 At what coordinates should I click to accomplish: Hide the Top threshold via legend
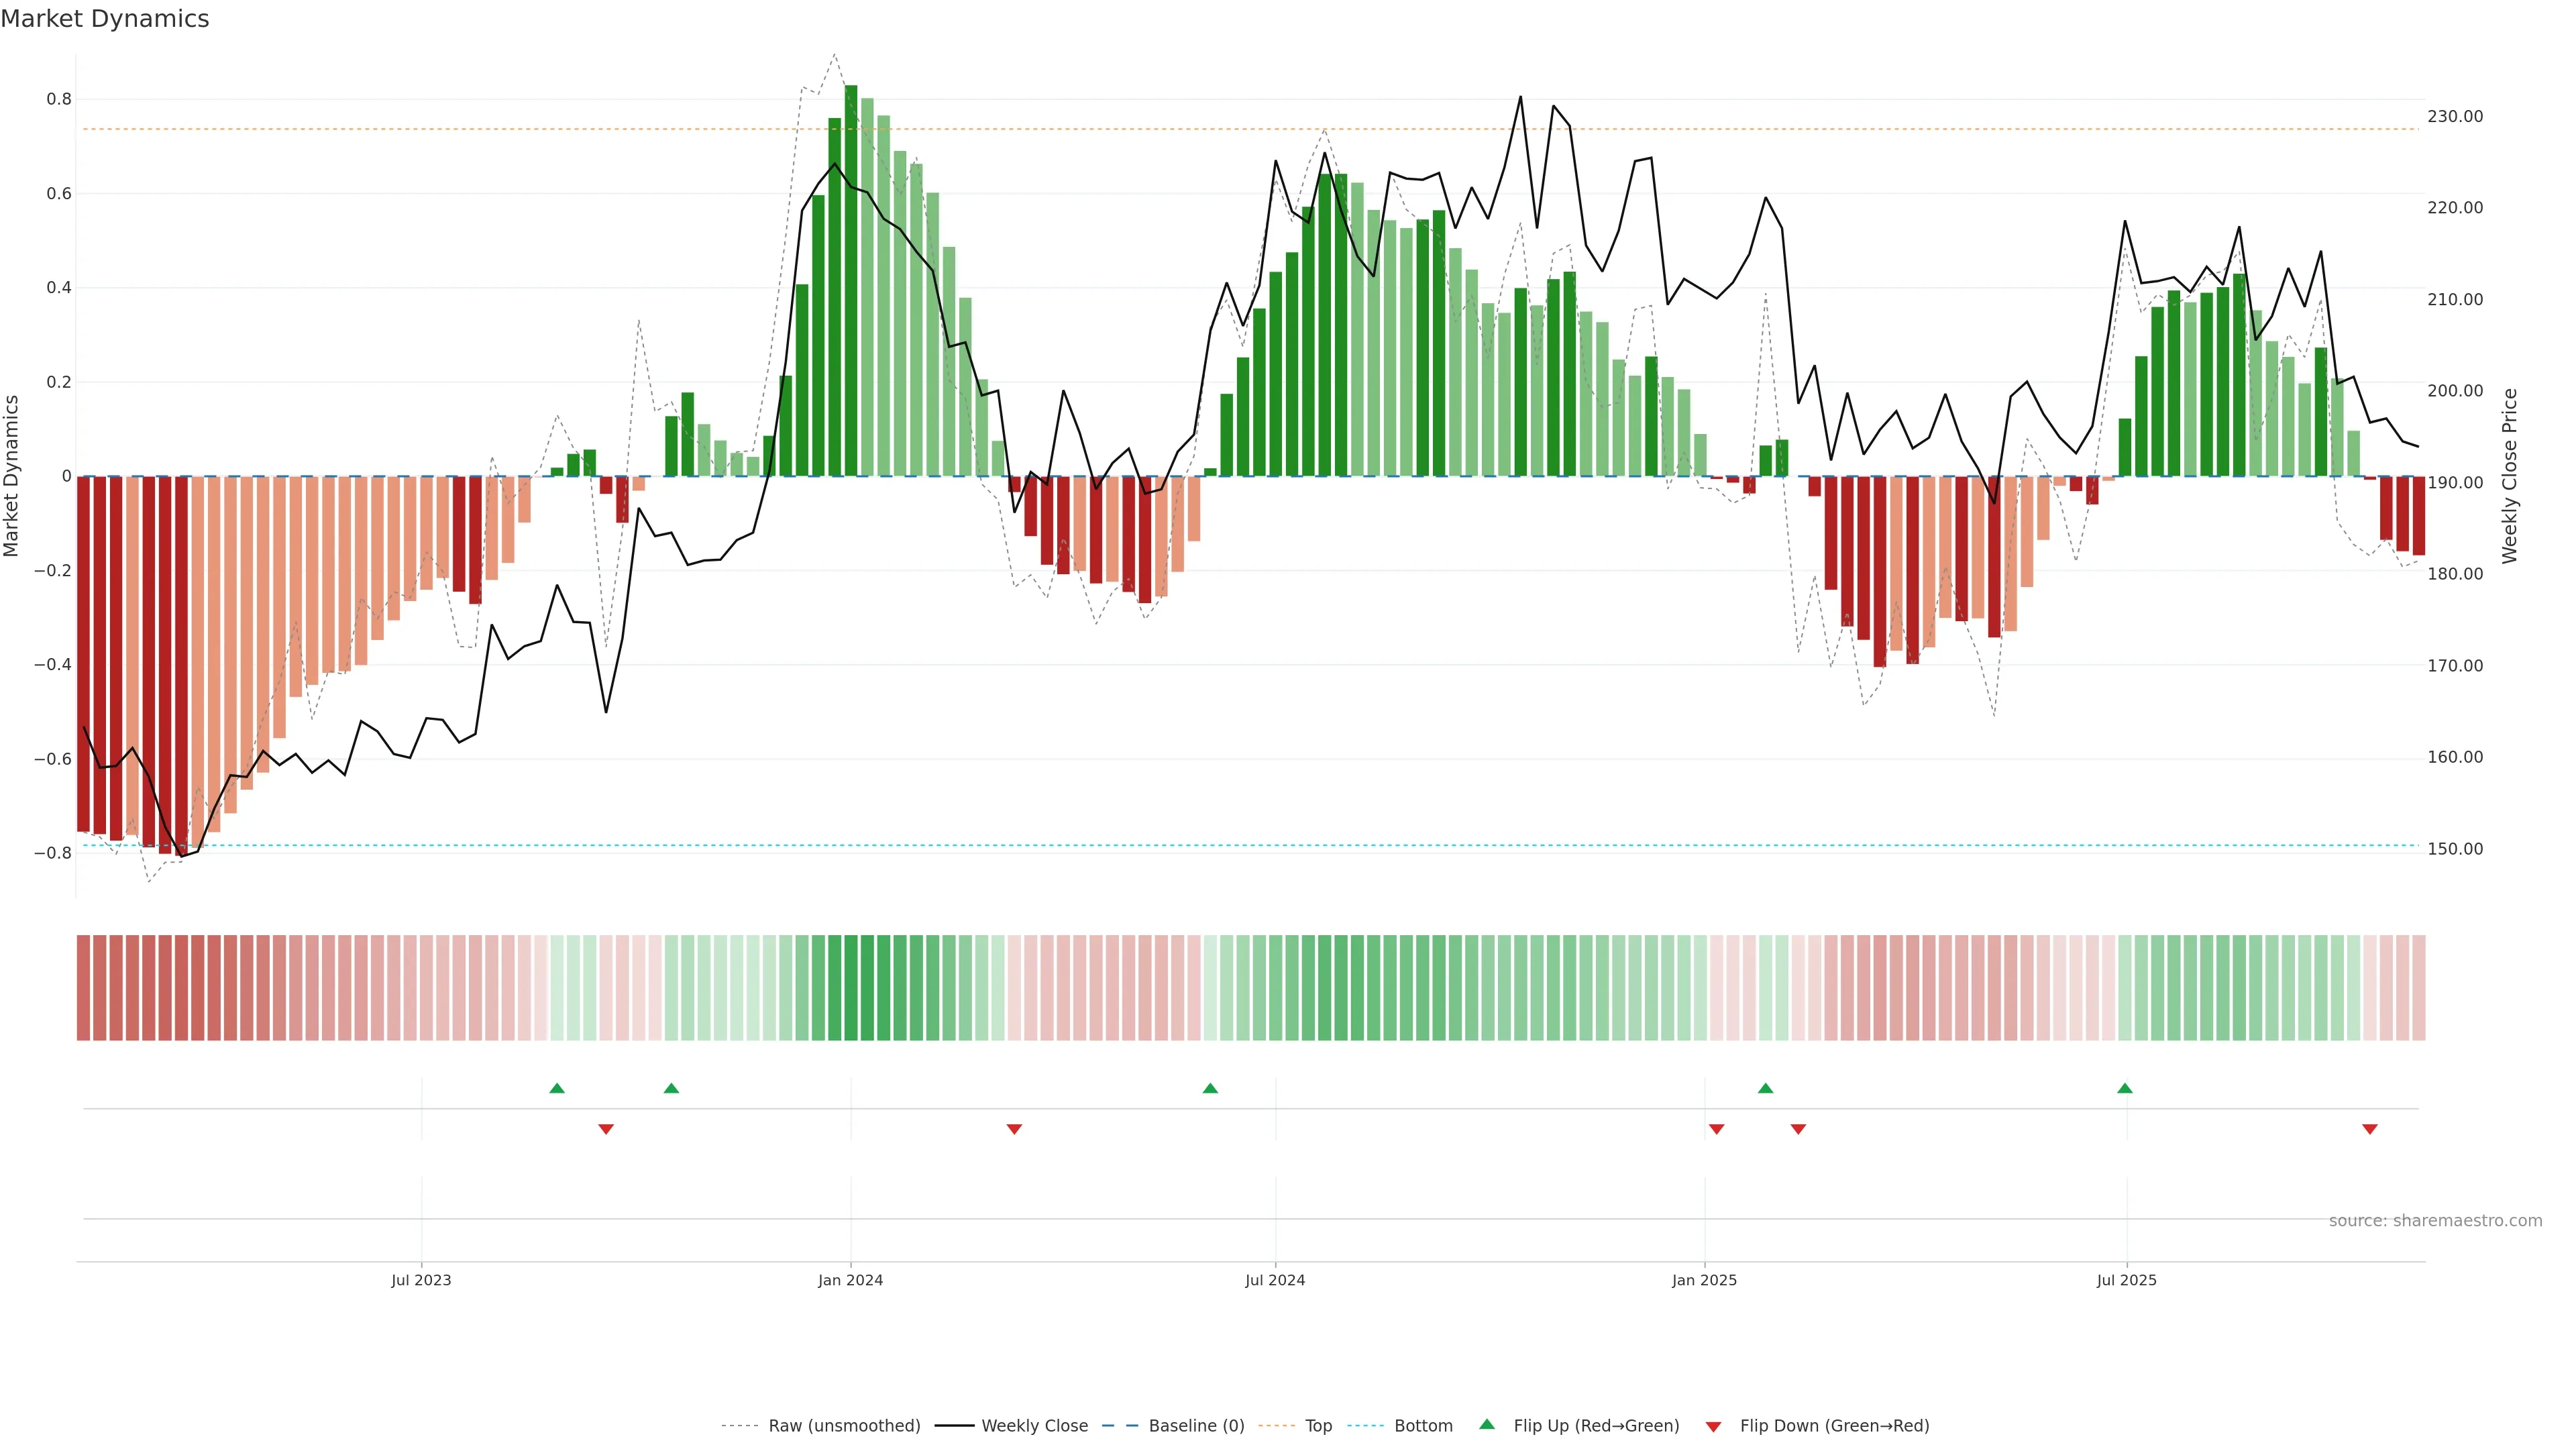(1318, 1426)
